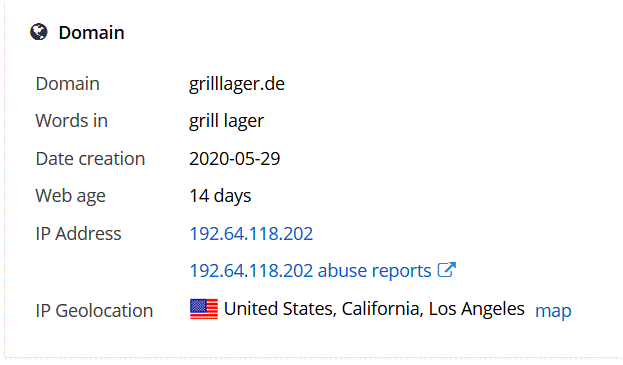The height and width of the screenshot is (365, 623).
Task: Open the map link for IP geolocation
Action: coord(553,311)
